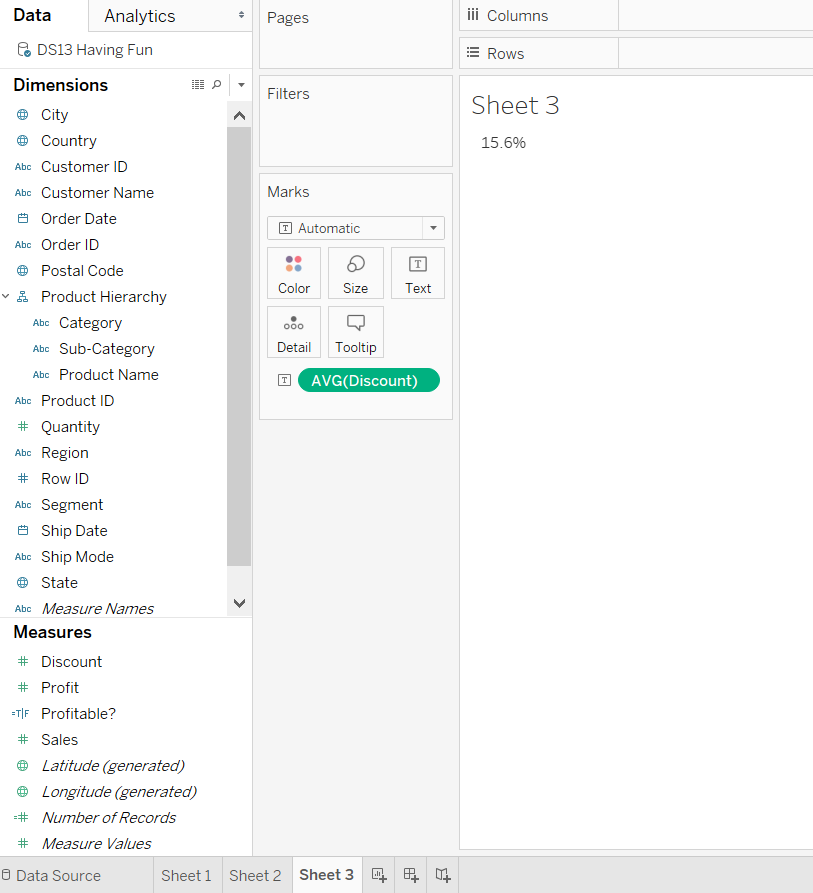Click the globe icon beside Latitude (generated)
The image size is (813, 893).
coord(23,765)
